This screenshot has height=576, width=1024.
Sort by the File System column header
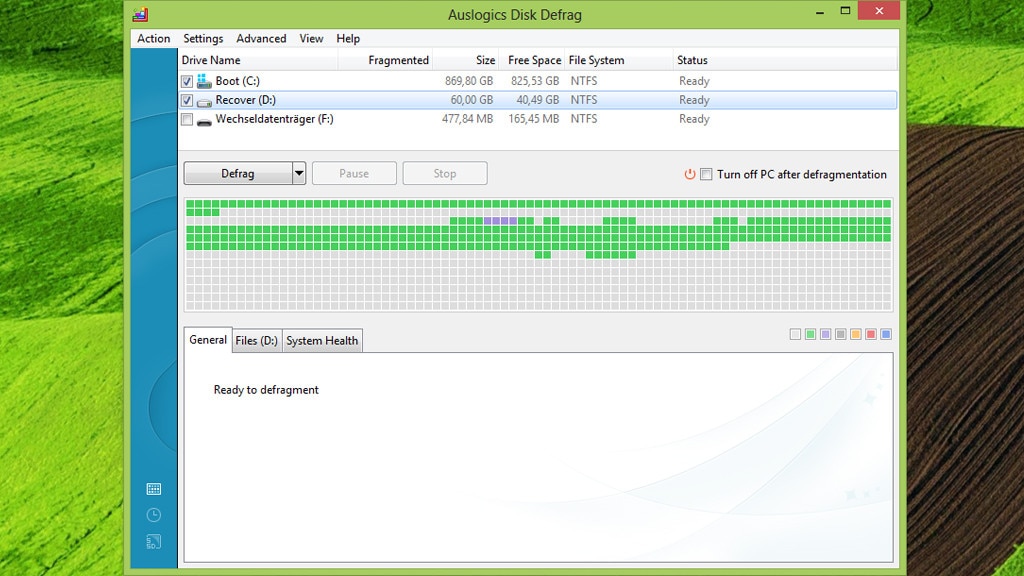tap(618, 60)
